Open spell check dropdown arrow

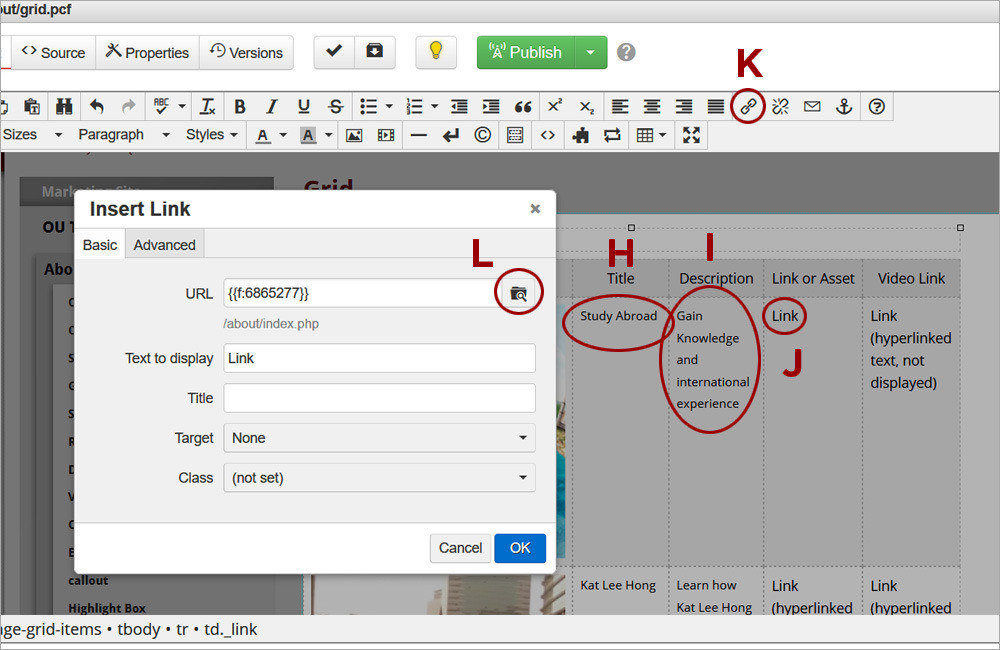(182, 107)
